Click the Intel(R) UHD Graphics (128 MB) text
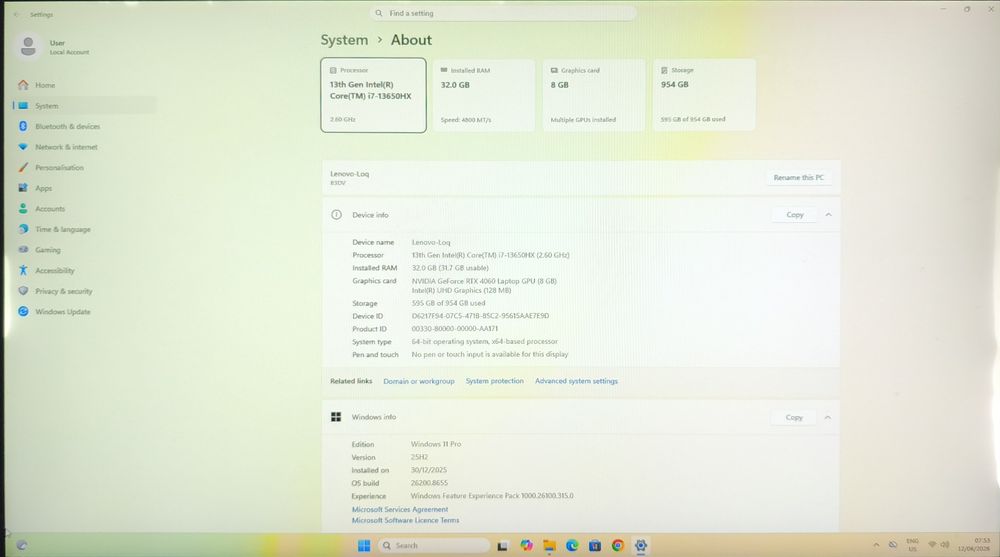 461,290
